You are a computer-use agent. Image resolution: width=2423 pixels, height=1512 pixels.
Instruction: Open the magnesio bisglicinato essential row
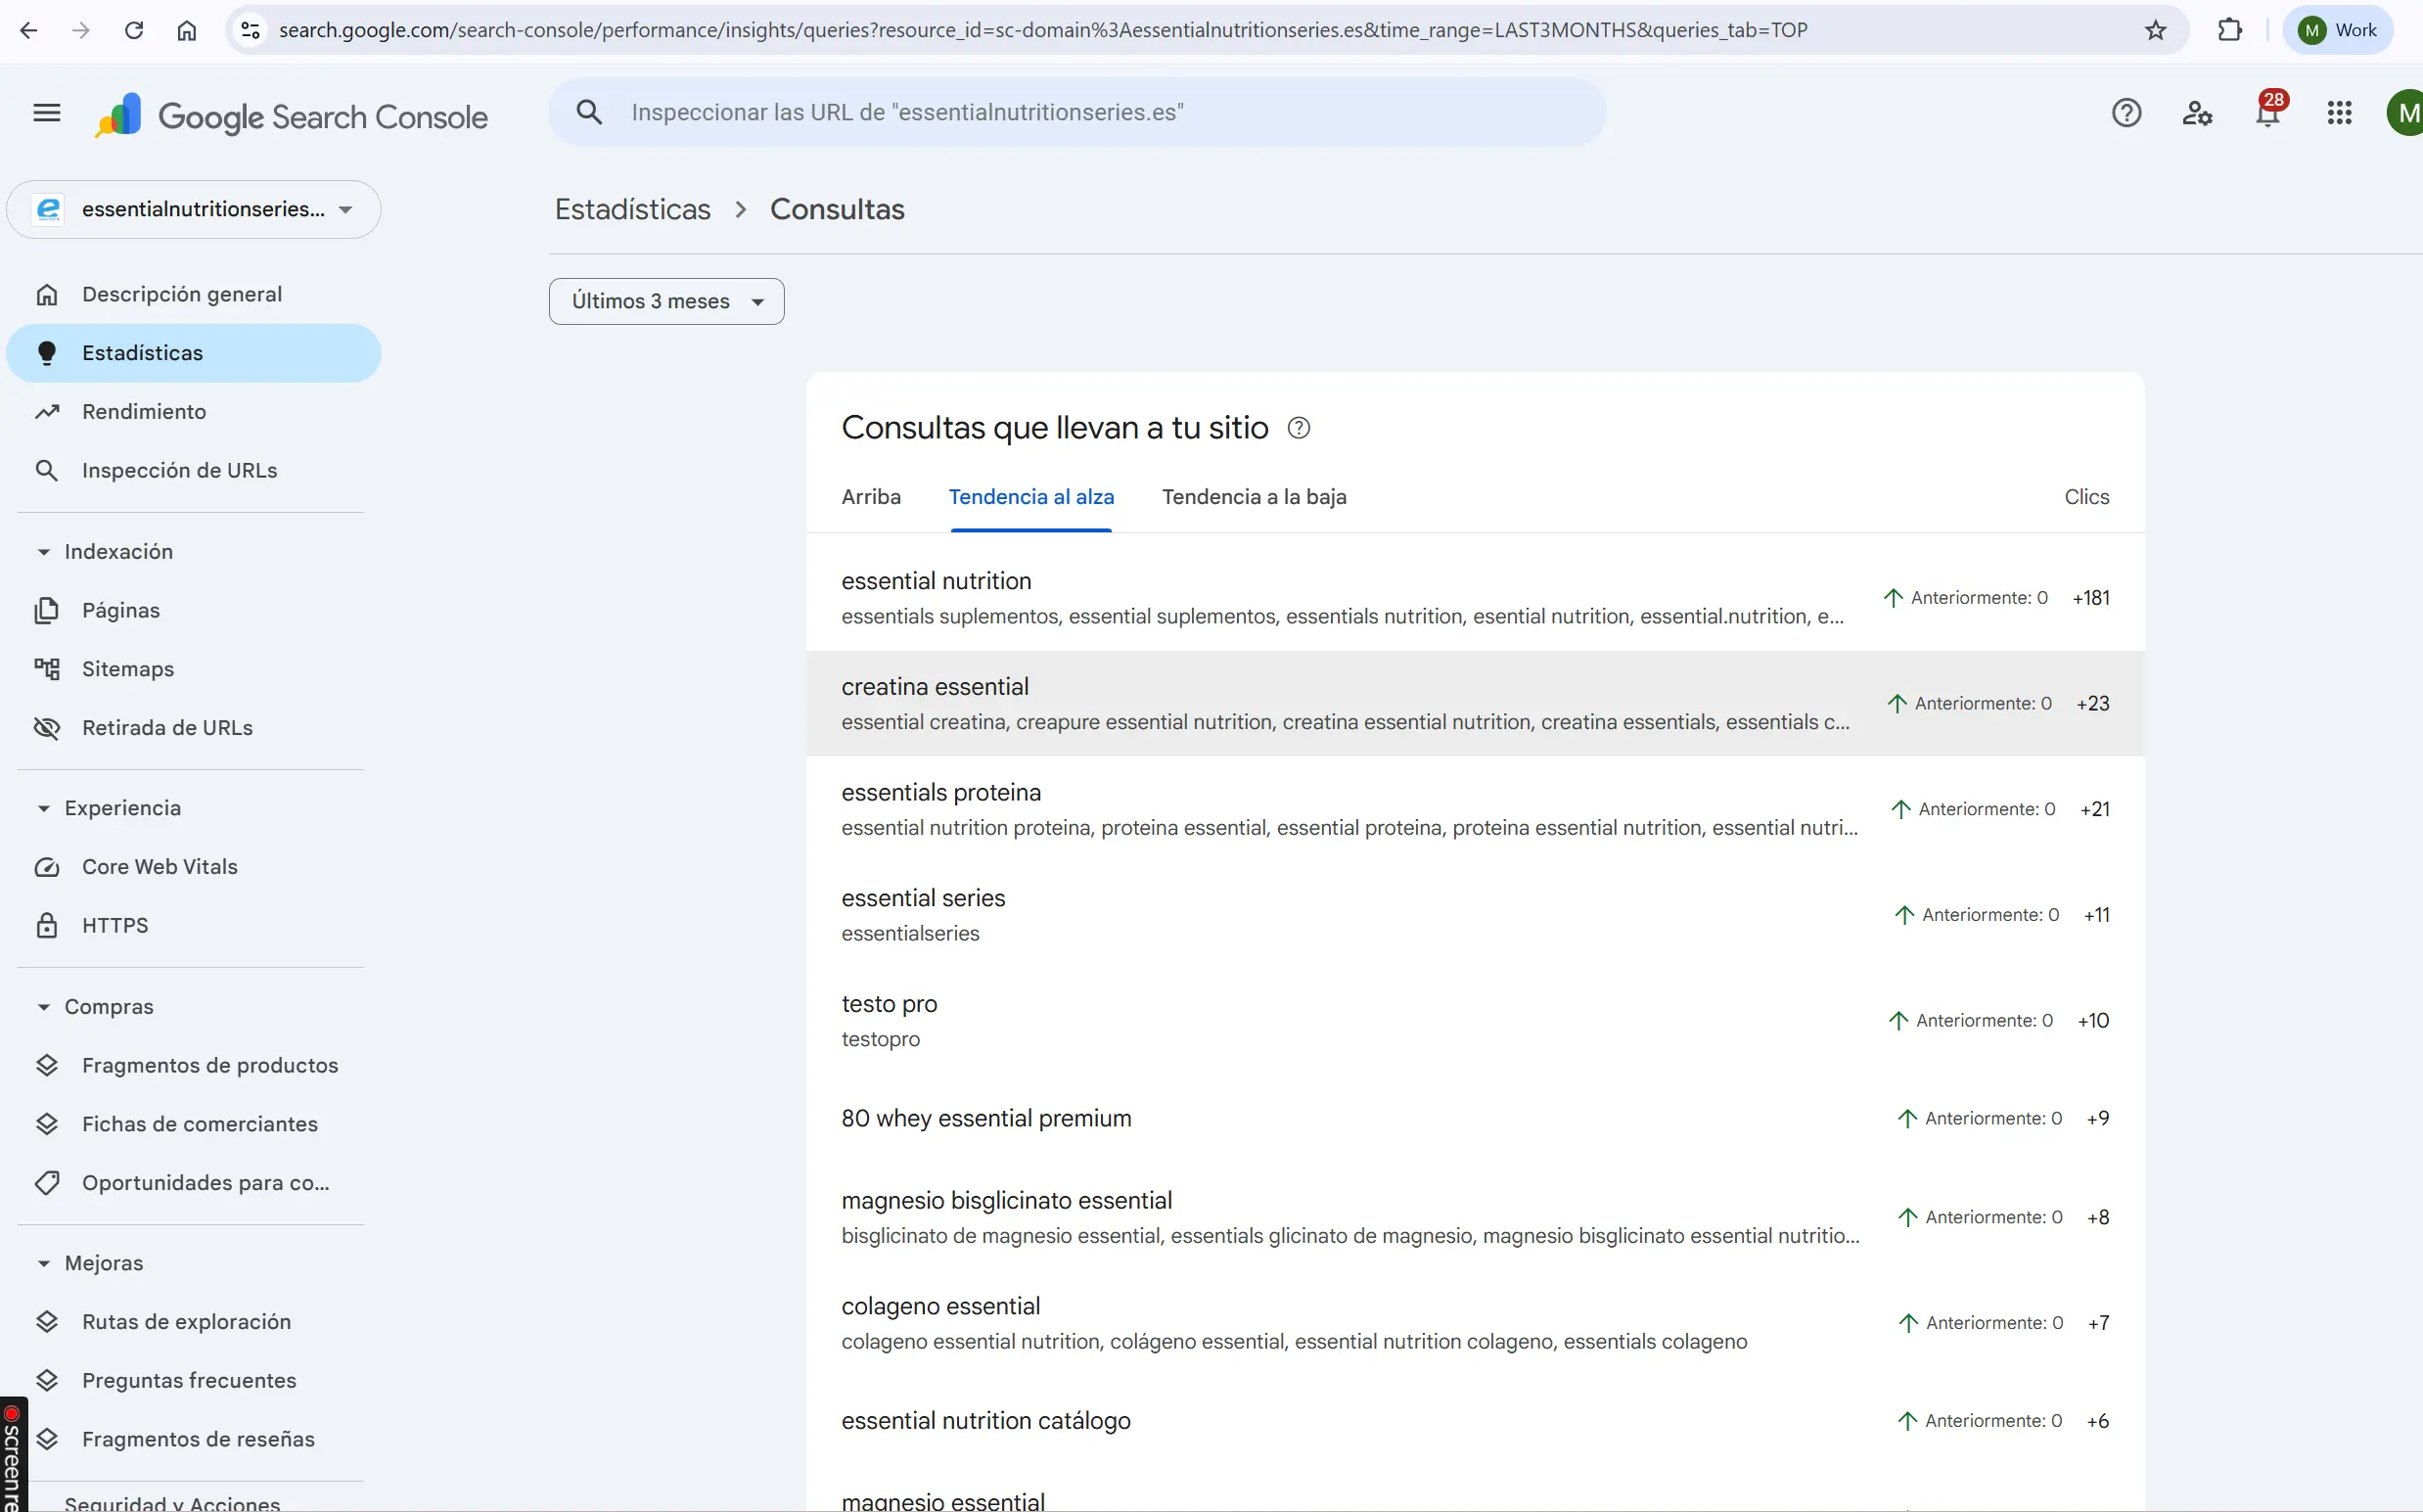[x=1475, y=1217]
